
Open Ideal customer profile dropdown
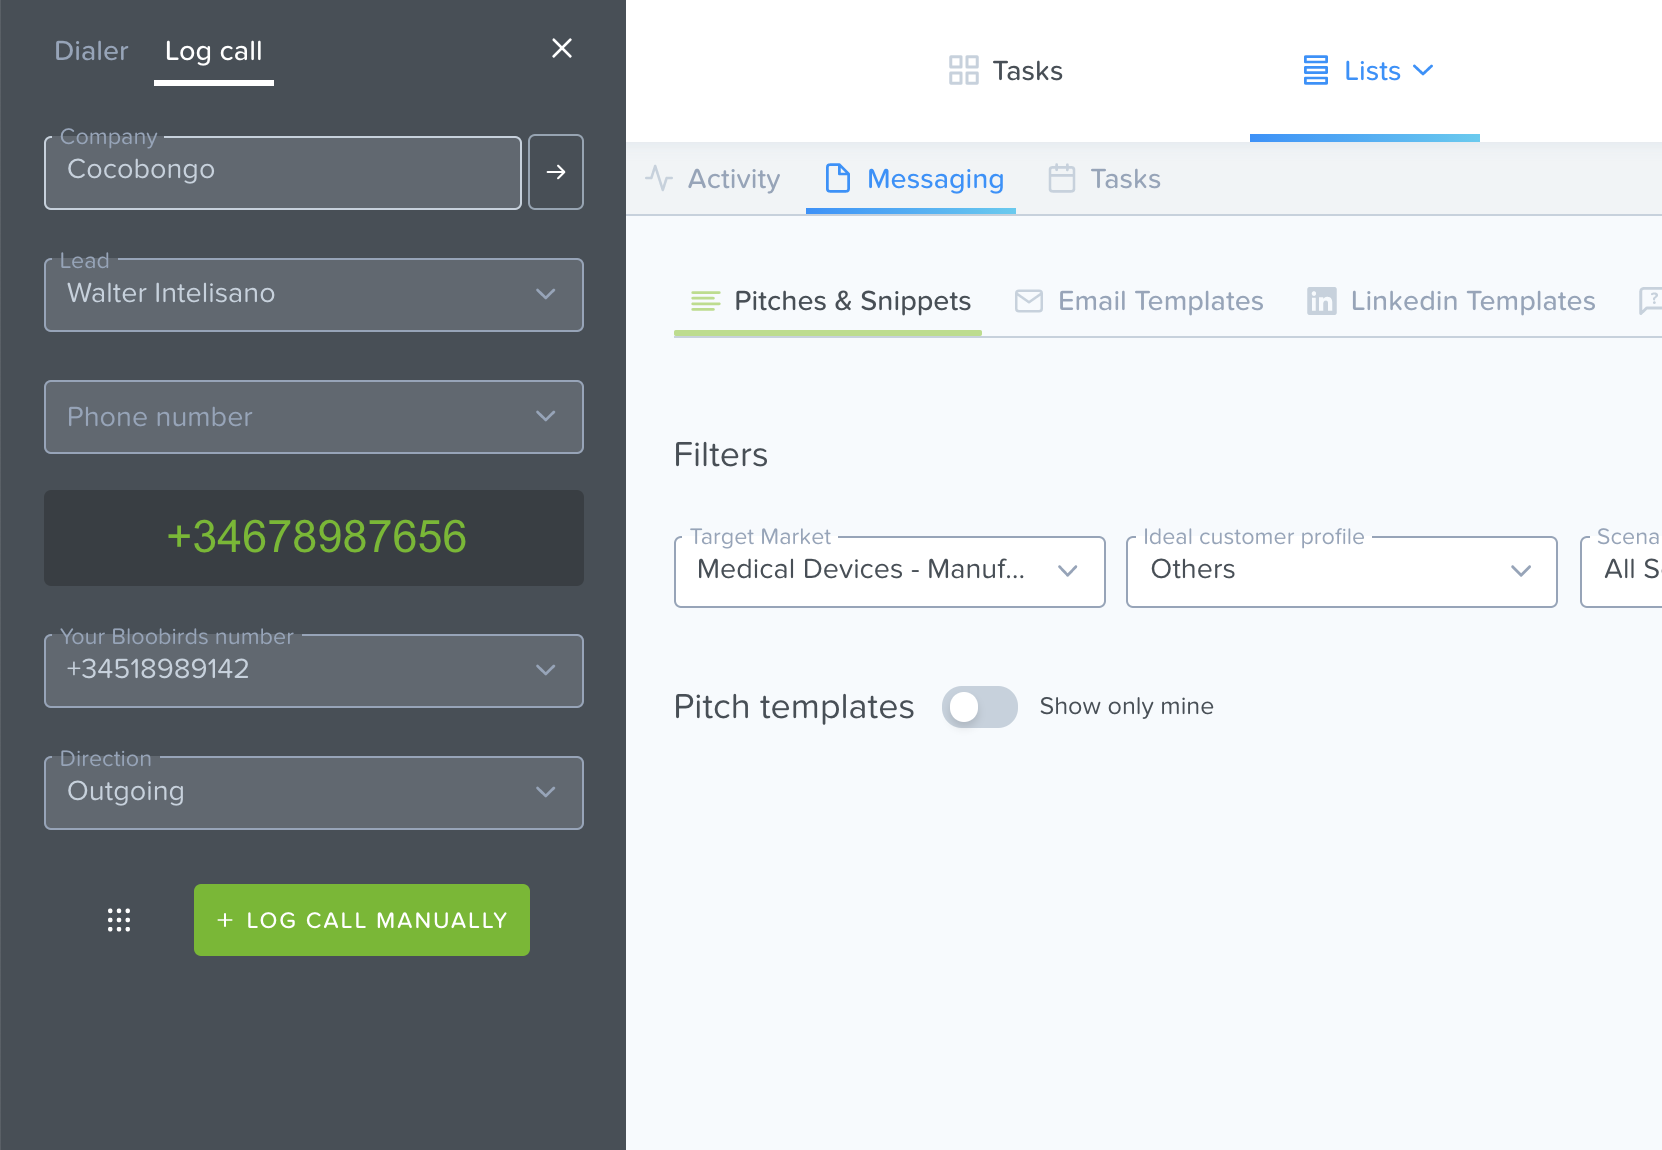(1342, 572)
